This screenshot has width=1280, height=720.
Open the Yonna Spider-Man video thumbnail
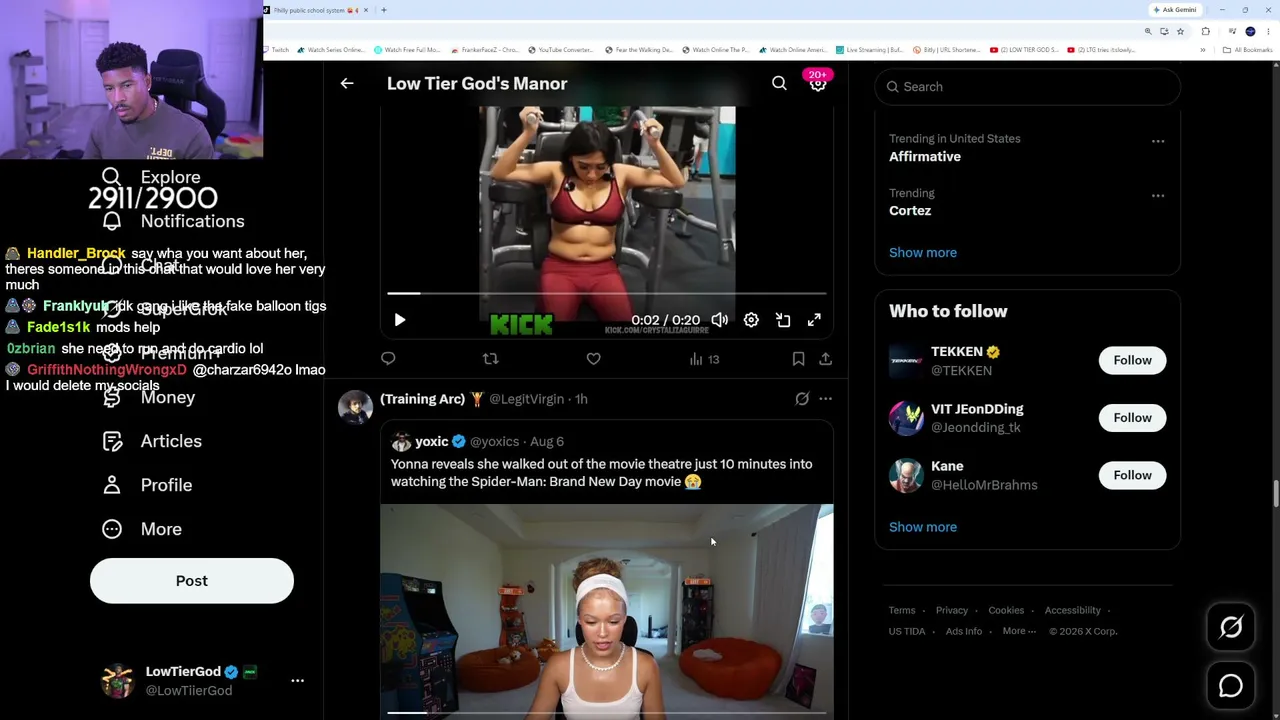coord(607,611)
